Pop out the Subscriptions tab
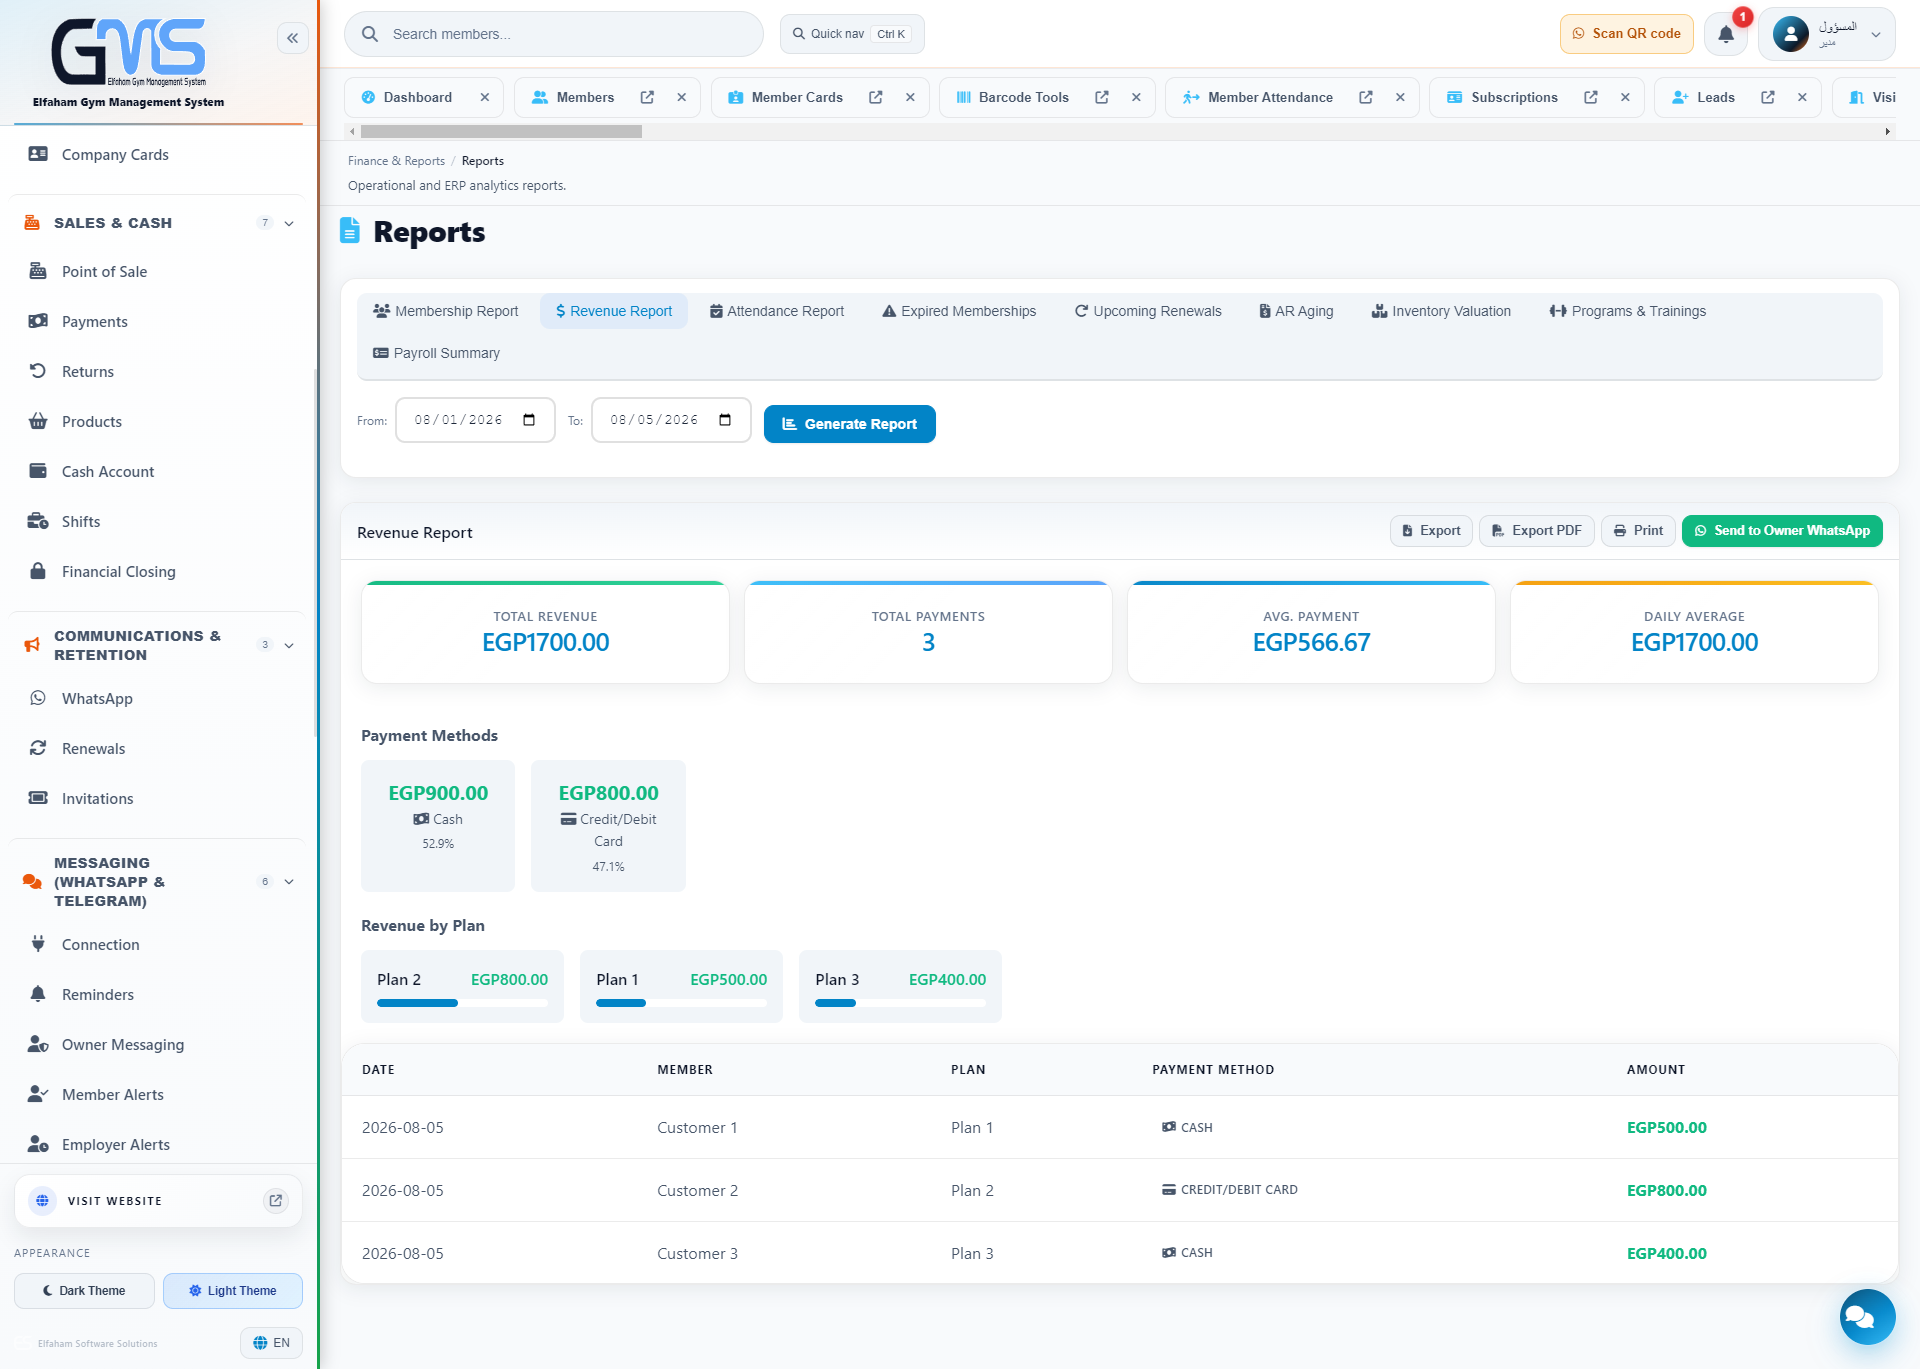Viewport: 1920px width, 1369px height. pos(1590,97)
